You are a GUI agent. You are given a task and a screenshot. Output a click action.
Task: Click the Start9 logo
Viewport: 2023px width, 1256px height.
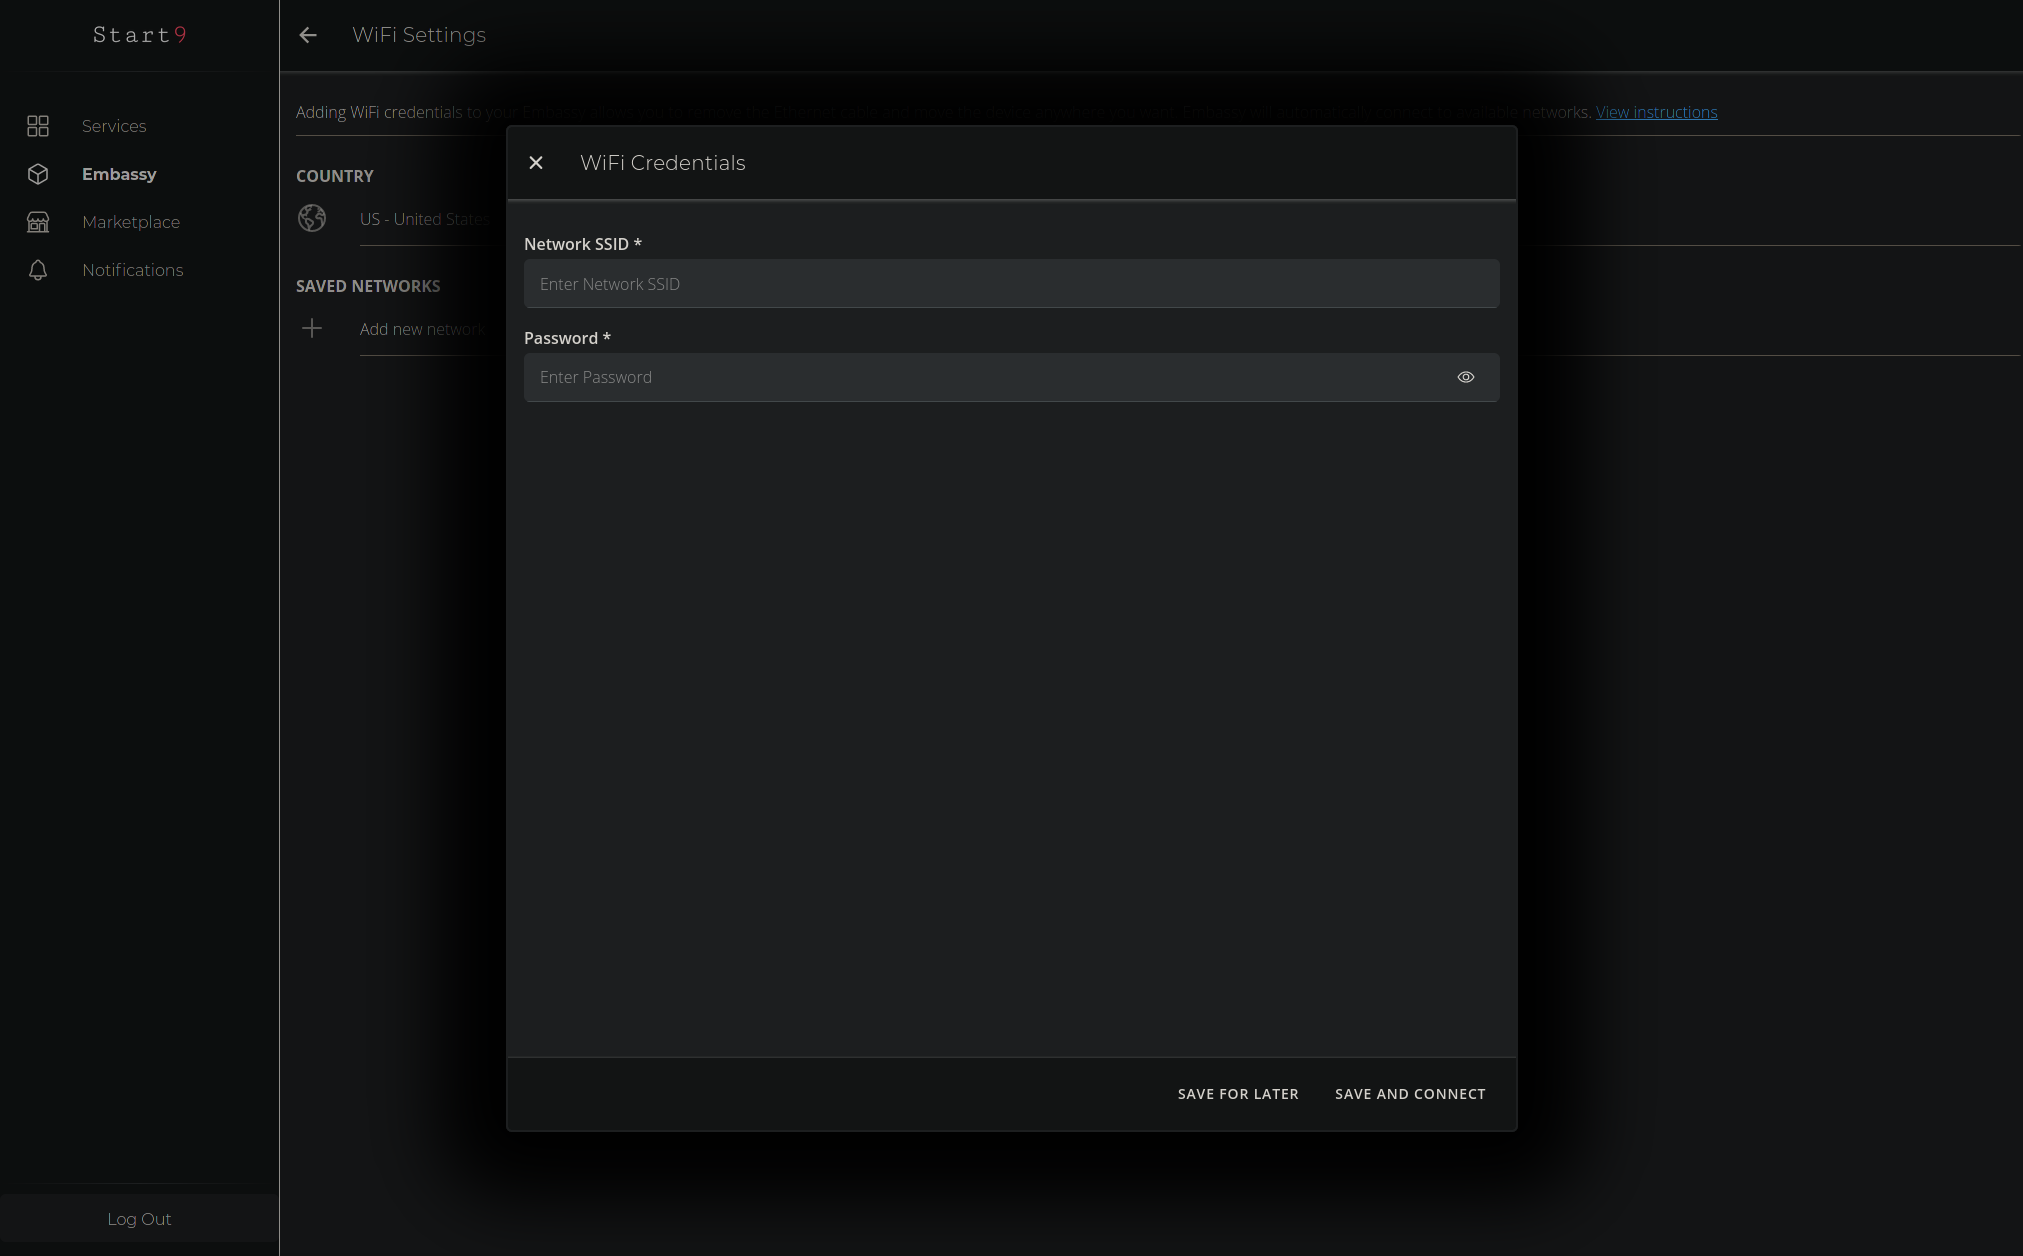pyautogui.click(x=139, y=35)
